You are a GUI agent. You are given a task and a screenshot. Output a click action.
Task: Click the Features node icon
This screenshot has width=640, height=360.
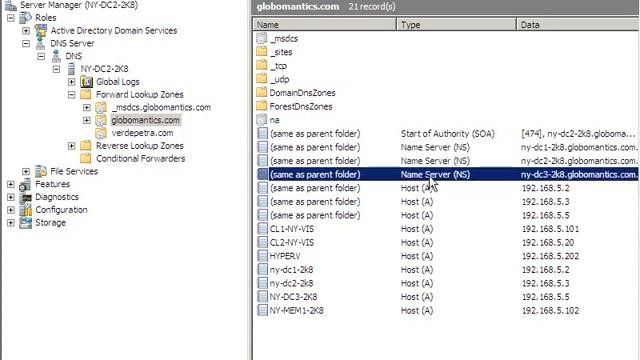(x=26, y=184)
